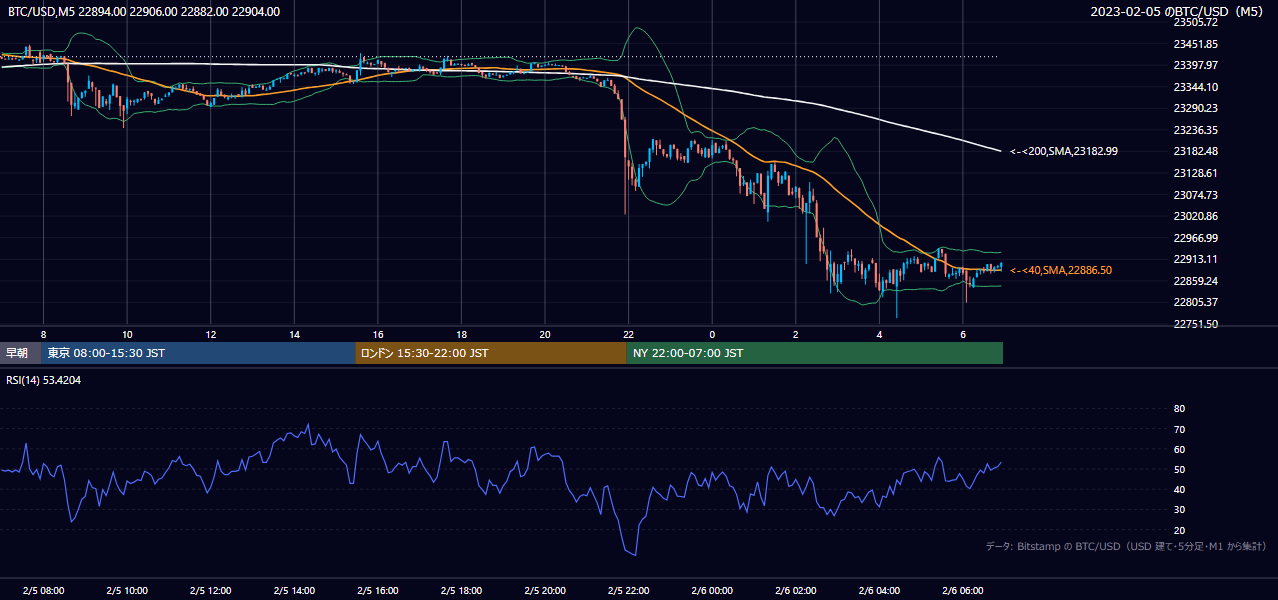The image size is (1278, 600).
Task: Click time axis label 2/5 10:00
Action: tap(127, 591)
